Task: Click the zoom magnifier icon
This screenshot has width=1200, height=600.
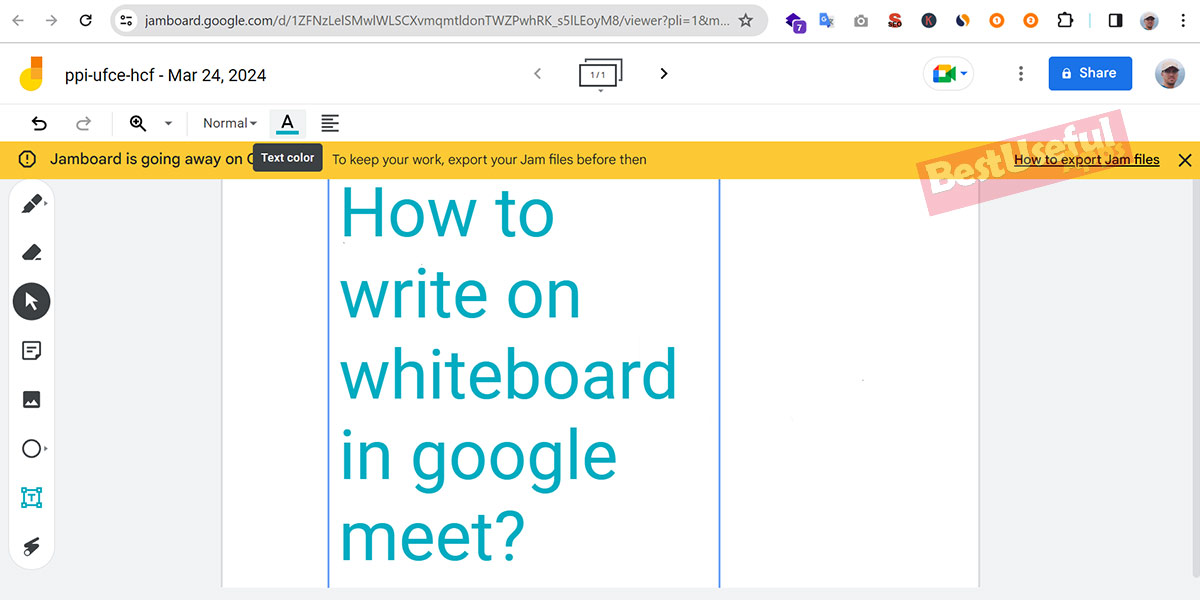Action: click(x=137, y=123)
